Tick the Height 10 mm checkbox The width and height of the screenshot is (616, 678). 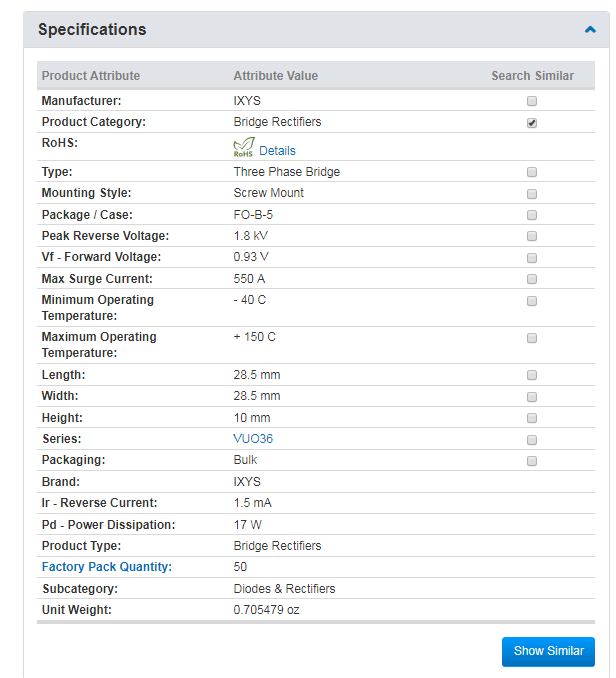pos(532,418)
